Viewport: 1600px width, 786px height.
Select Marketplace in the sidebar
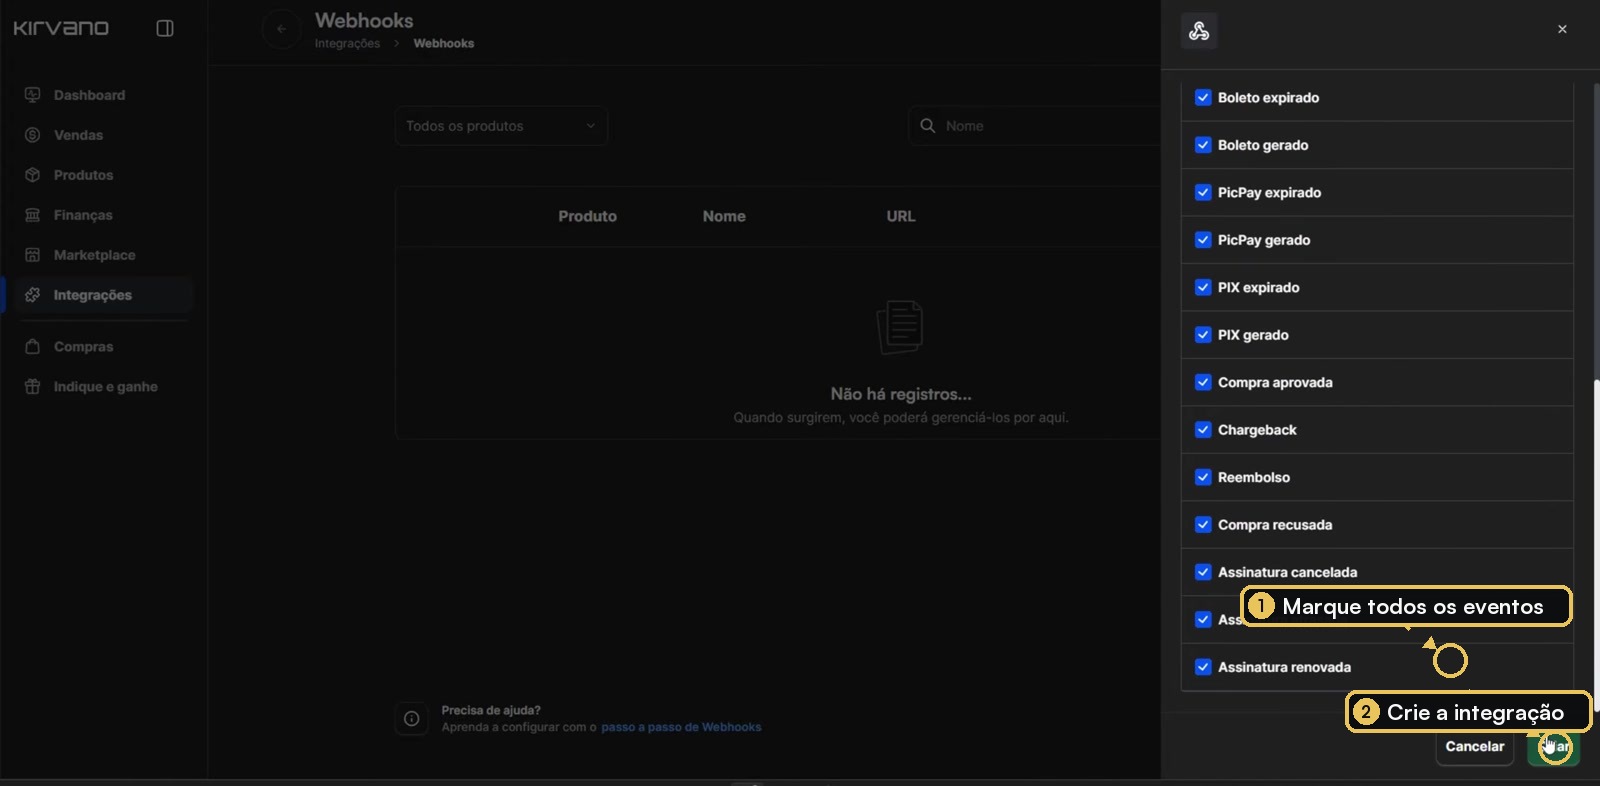[94, 255]
